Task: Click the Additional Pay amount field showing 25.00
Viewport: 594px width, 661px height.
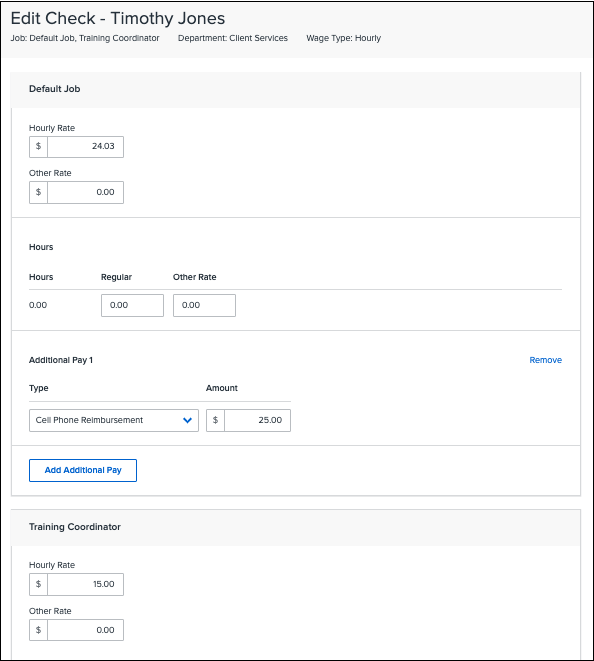Action: click(x=258, y=420)
